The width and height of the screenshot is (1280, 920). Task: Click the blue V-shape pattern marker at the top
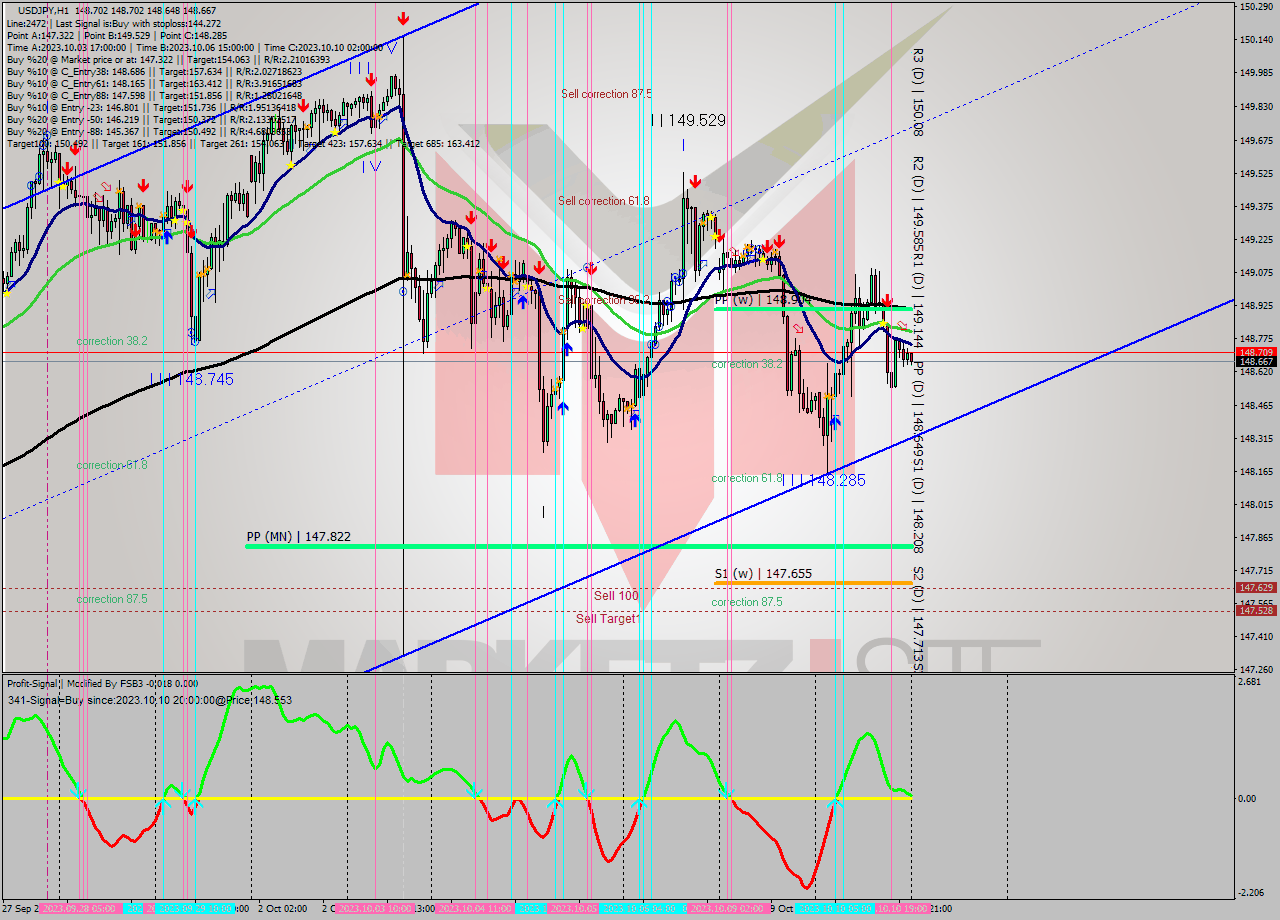[x=392, y=49]
